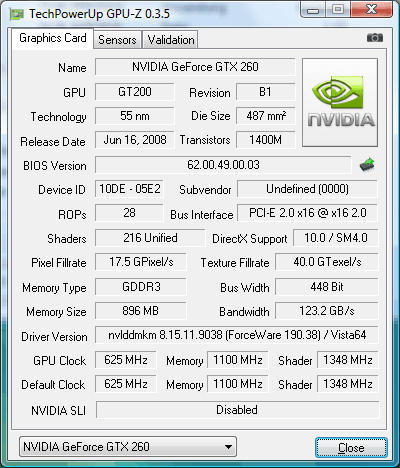Screen dimensions: 400x468
Task: Click the "Default Clock" label
Action: click(53, 385)
